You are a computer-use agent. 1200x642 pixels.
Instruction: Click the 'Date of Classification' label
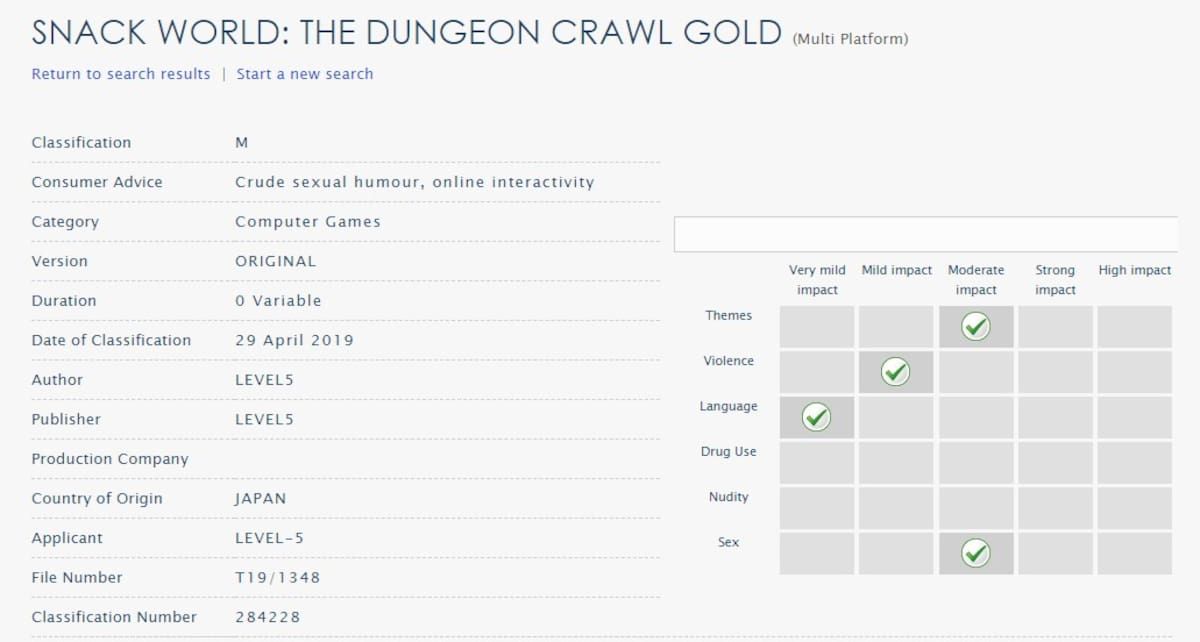pyautogui.click(x=111, y=340)
